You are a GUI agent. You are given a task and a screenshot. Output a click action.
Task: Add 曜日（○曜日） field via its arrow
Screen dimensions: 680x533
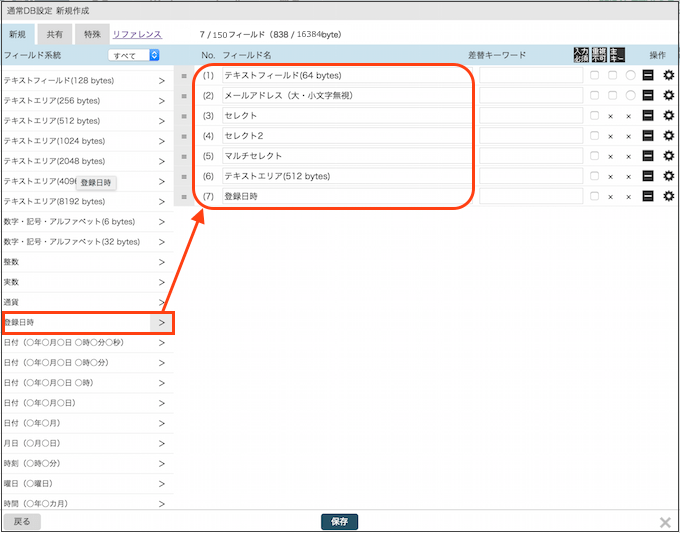coord(161,484)
